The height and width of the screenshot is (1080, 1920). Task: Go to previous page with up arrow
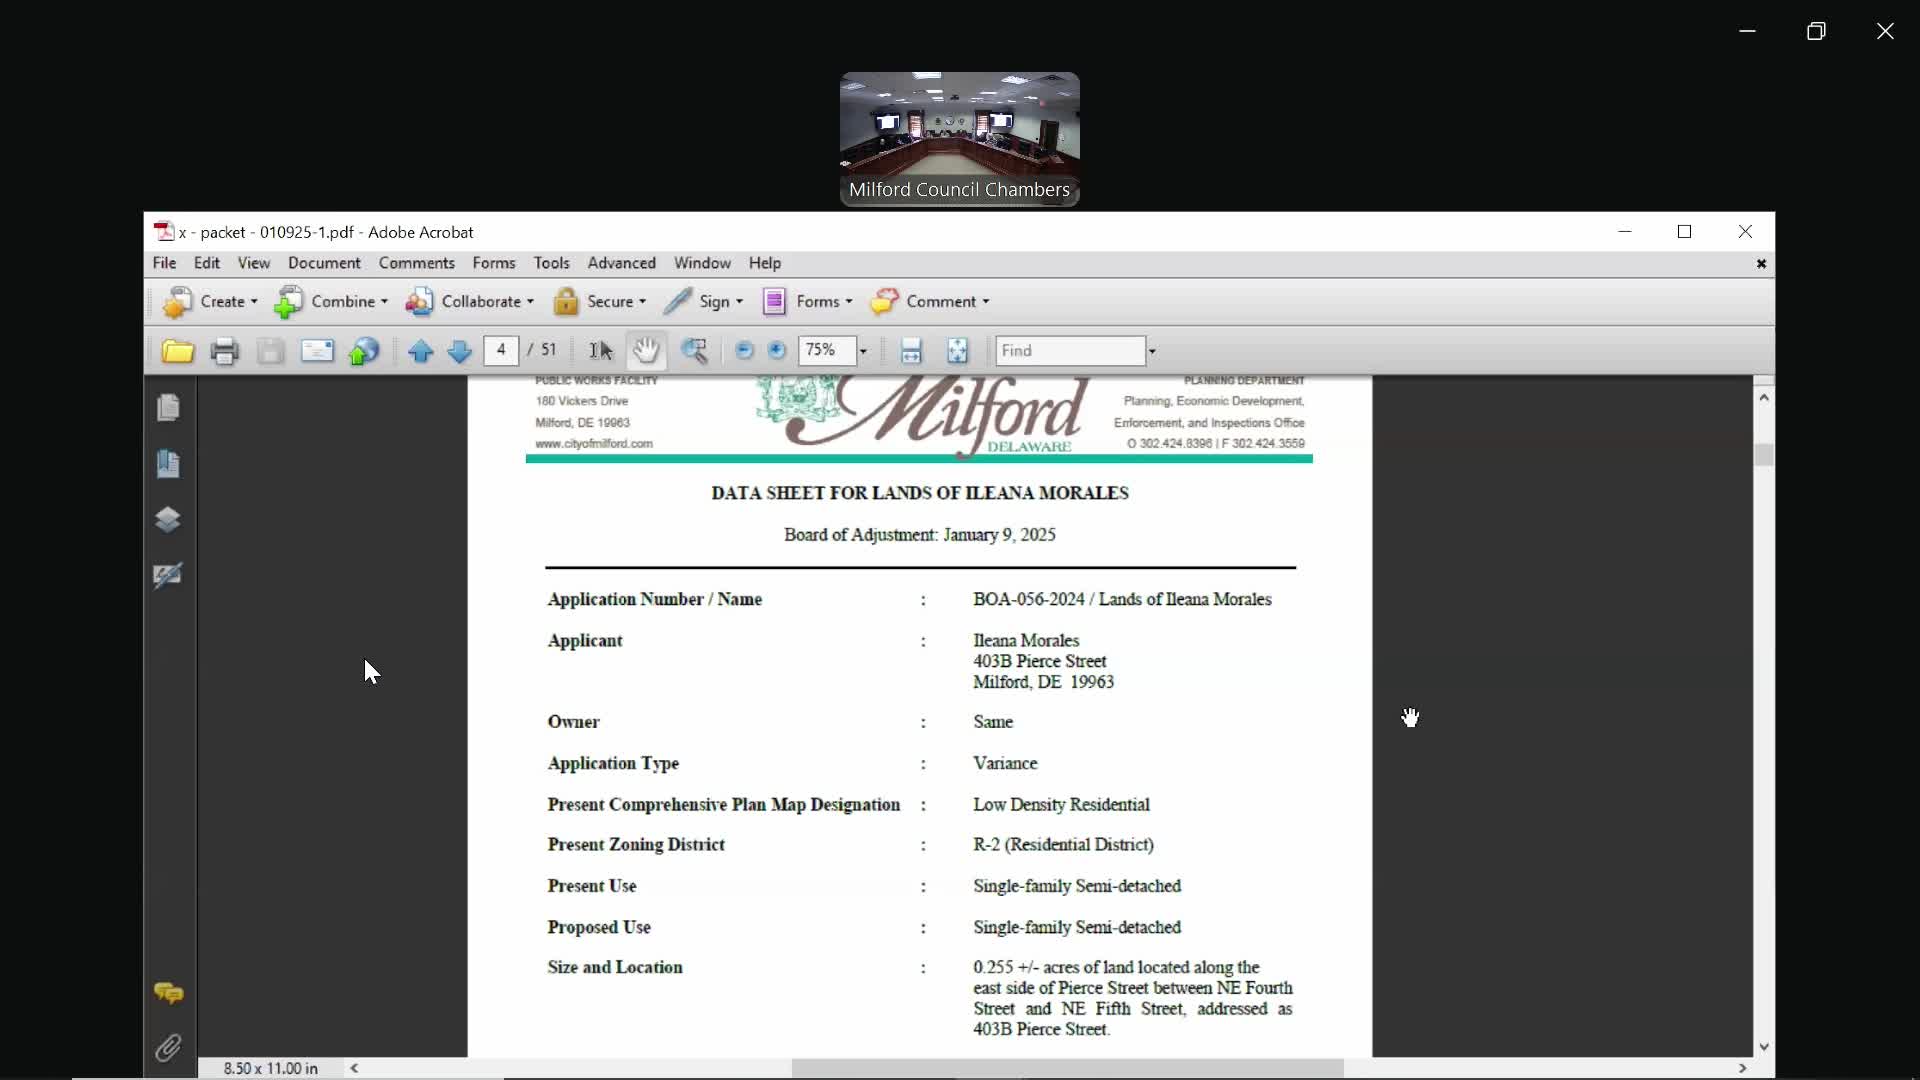click(420, 351)
